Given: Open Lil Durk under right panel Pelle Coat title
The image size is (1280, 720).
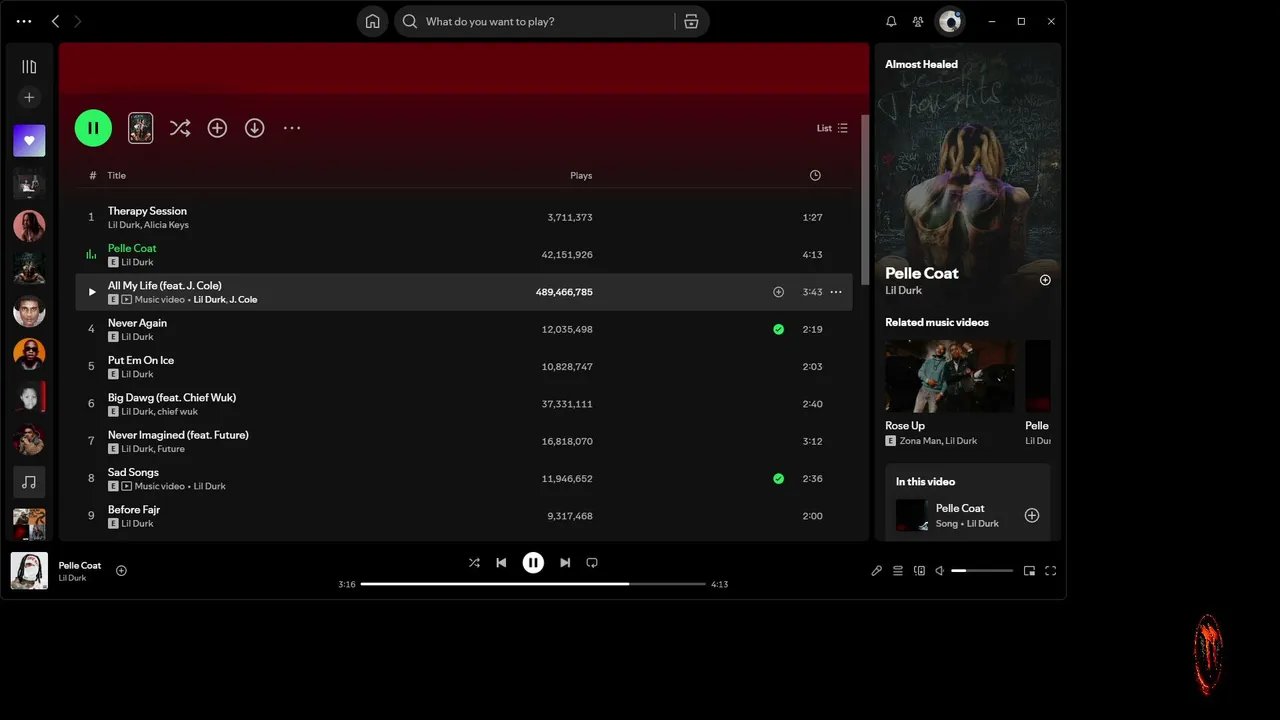Looking at the screenshot, I should point(903,291).
